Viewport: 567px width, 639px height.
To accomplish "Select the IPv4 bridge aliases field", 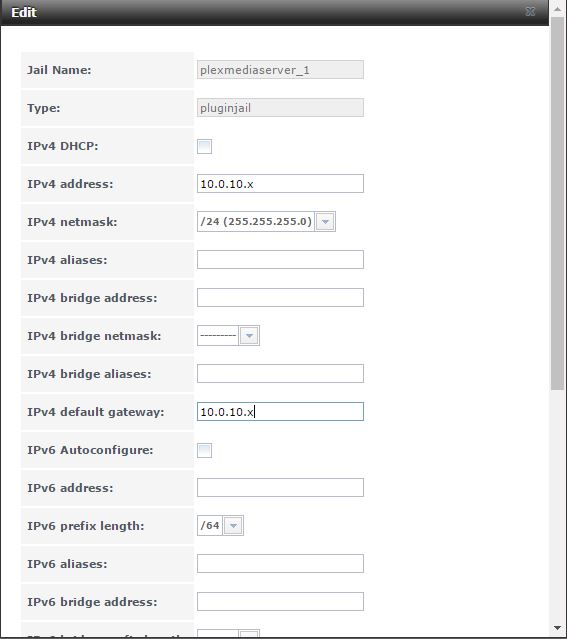I will [280, 374].
